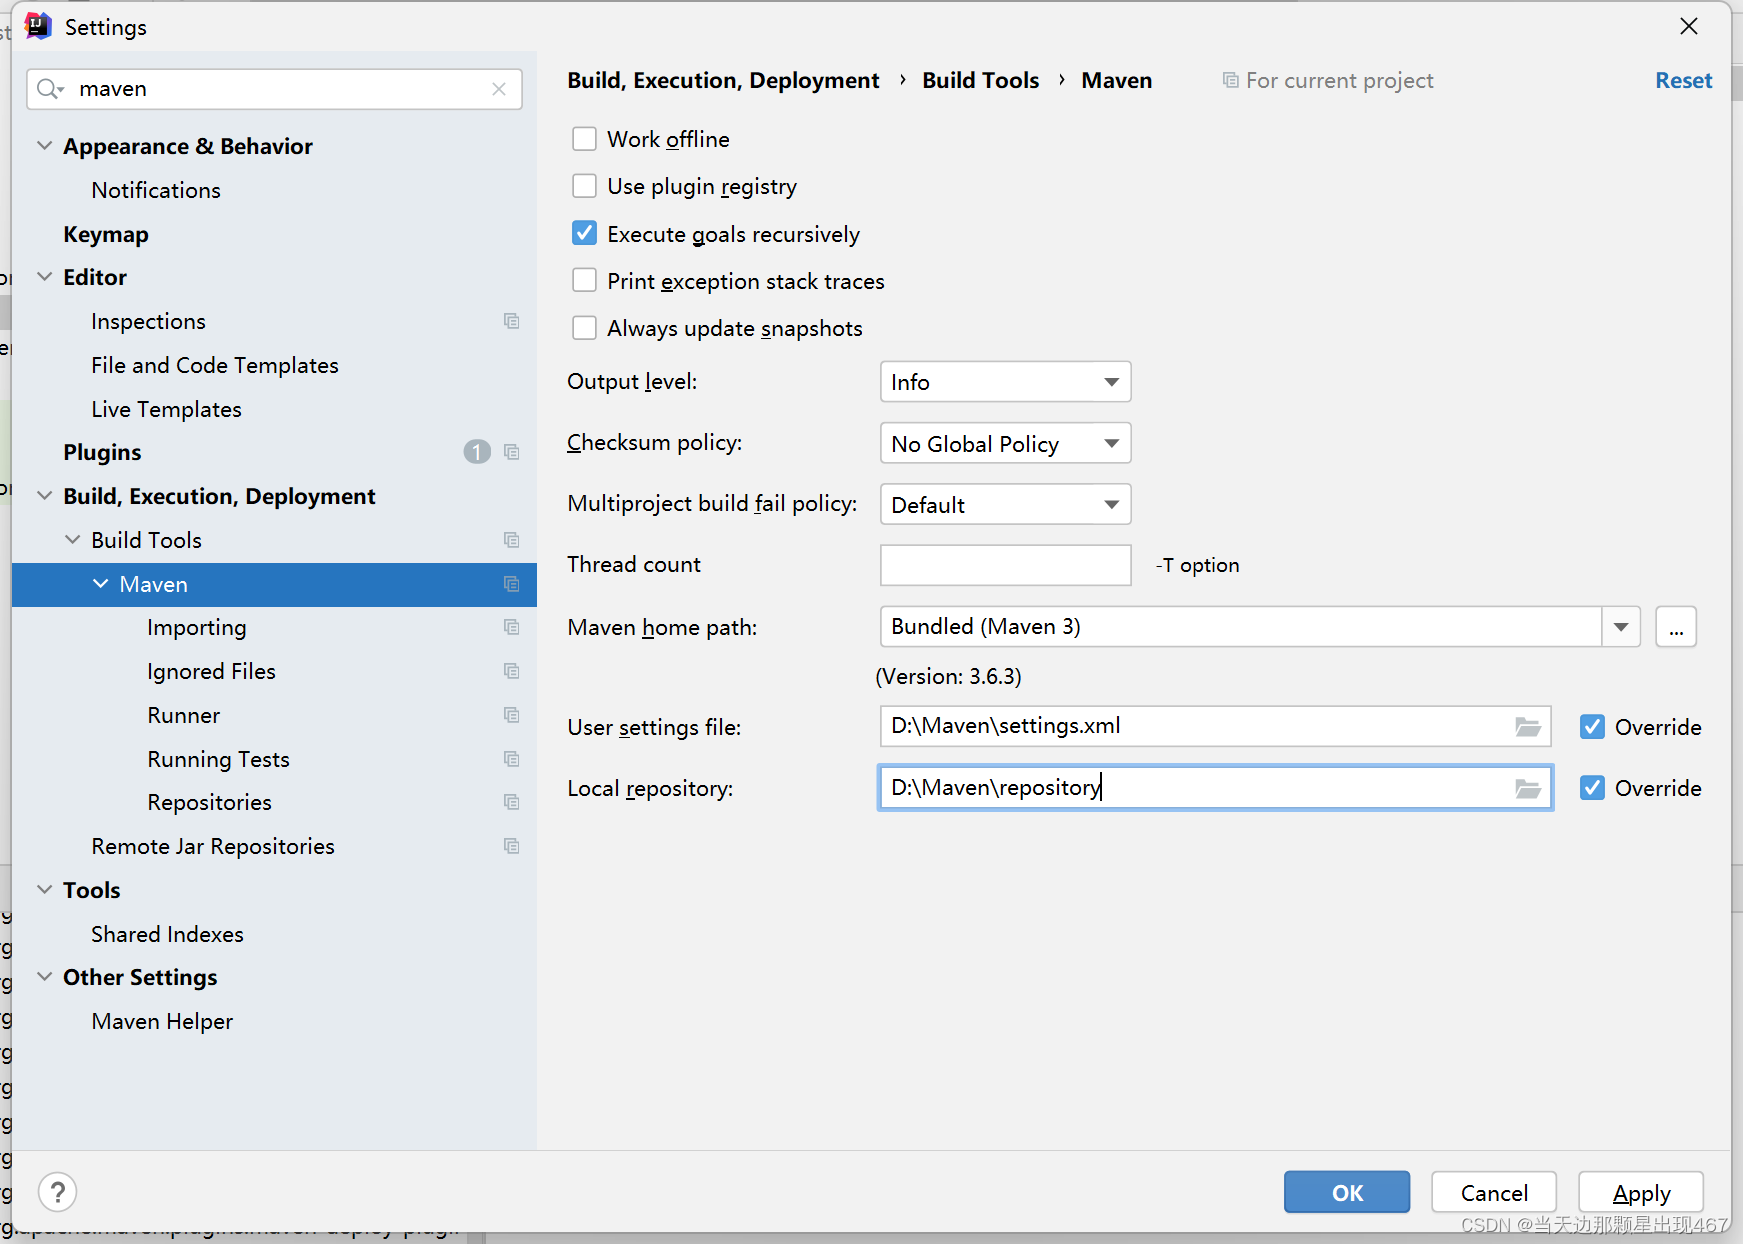Uncheck Execute goals recursively
The image size is (1743, 1244).
pos(584,233)
